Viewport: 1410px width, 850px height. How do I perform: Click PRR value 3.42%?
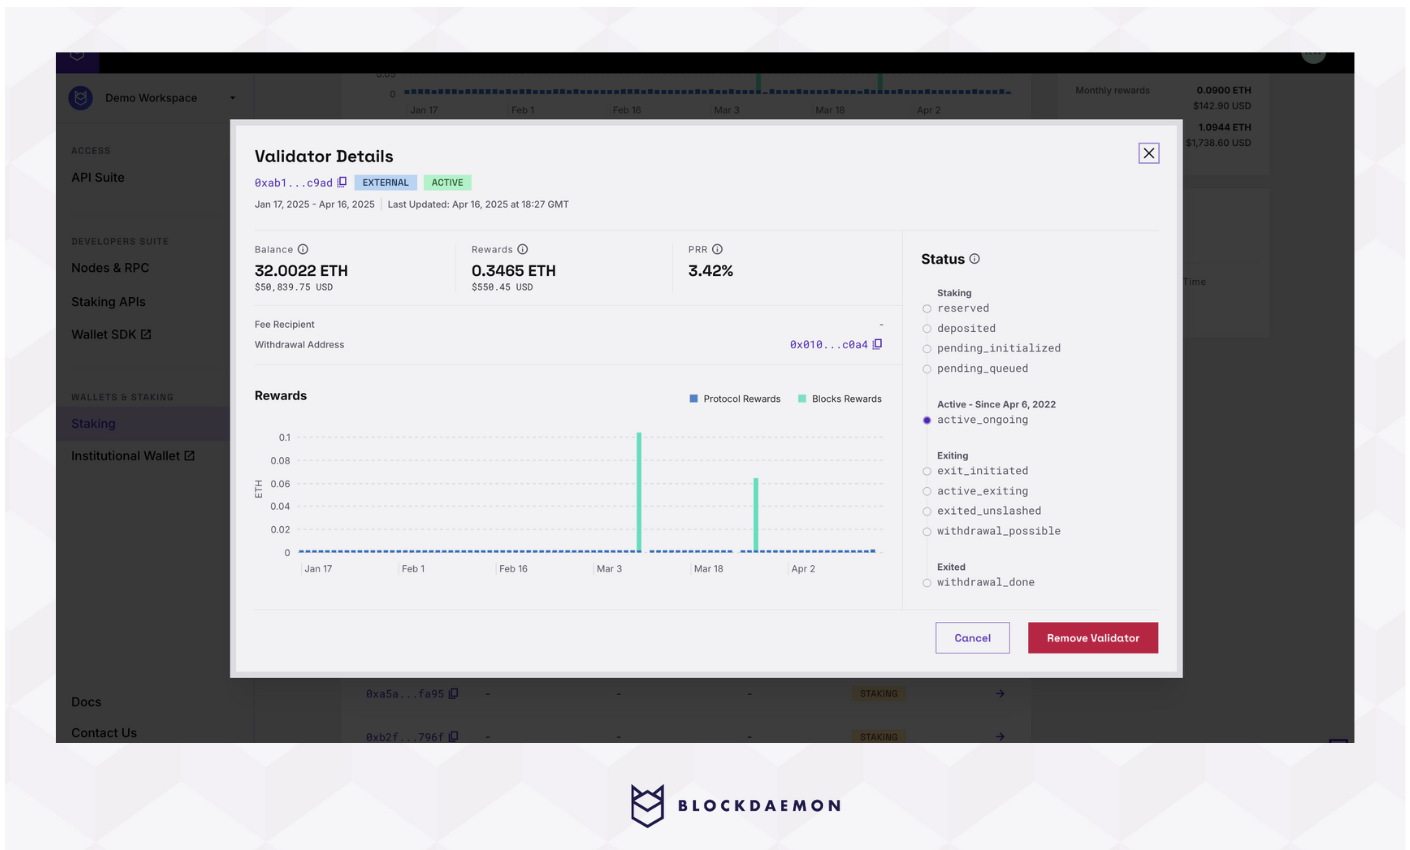pos(711,271)
